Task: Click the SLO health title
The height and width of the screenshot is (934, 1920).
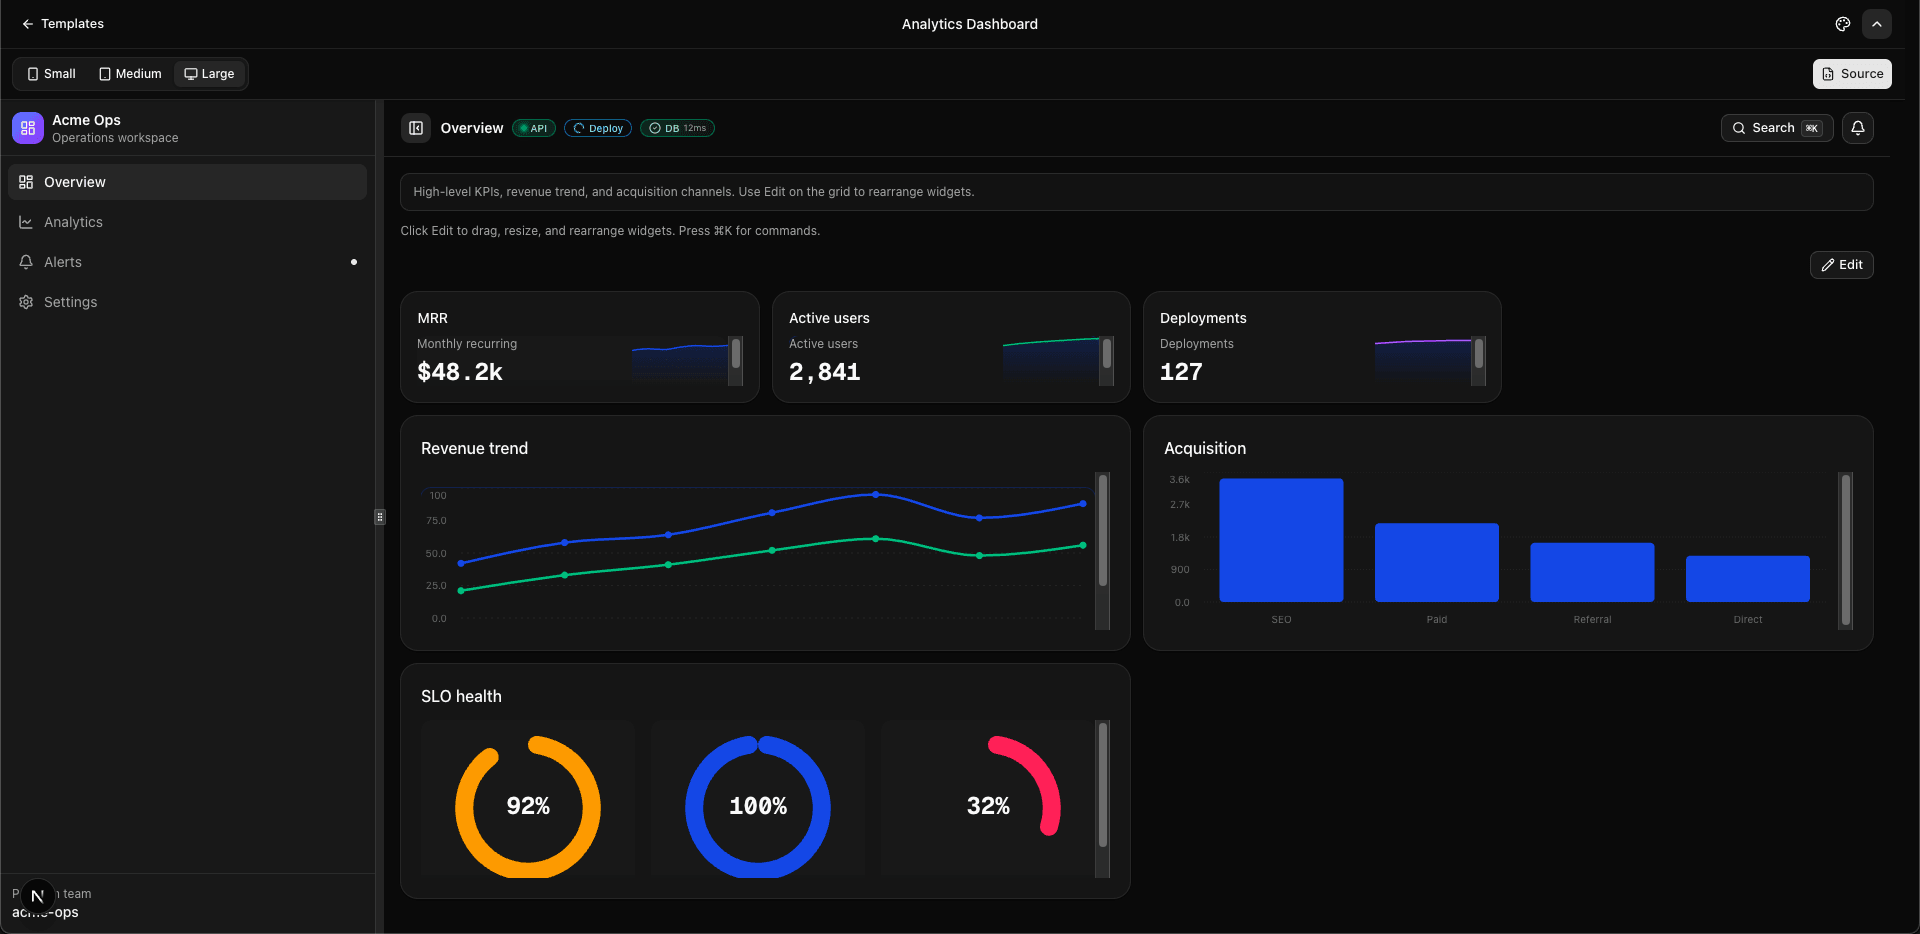Action: point(461,697)
